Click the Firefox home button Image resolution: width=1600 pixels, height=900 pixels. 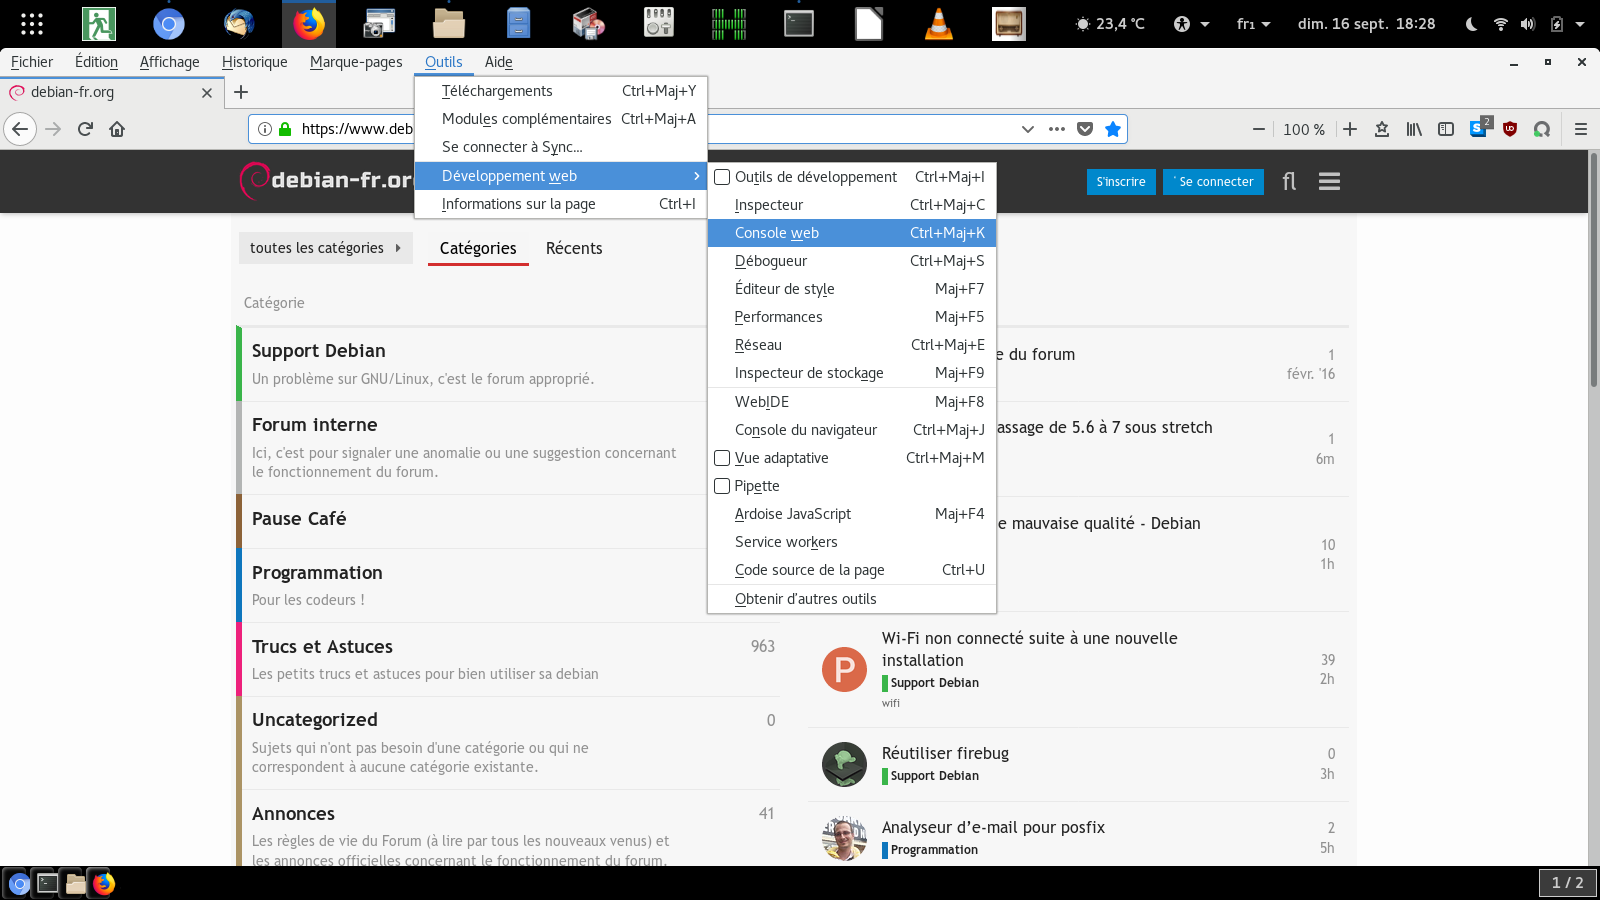tap(117, 129)
